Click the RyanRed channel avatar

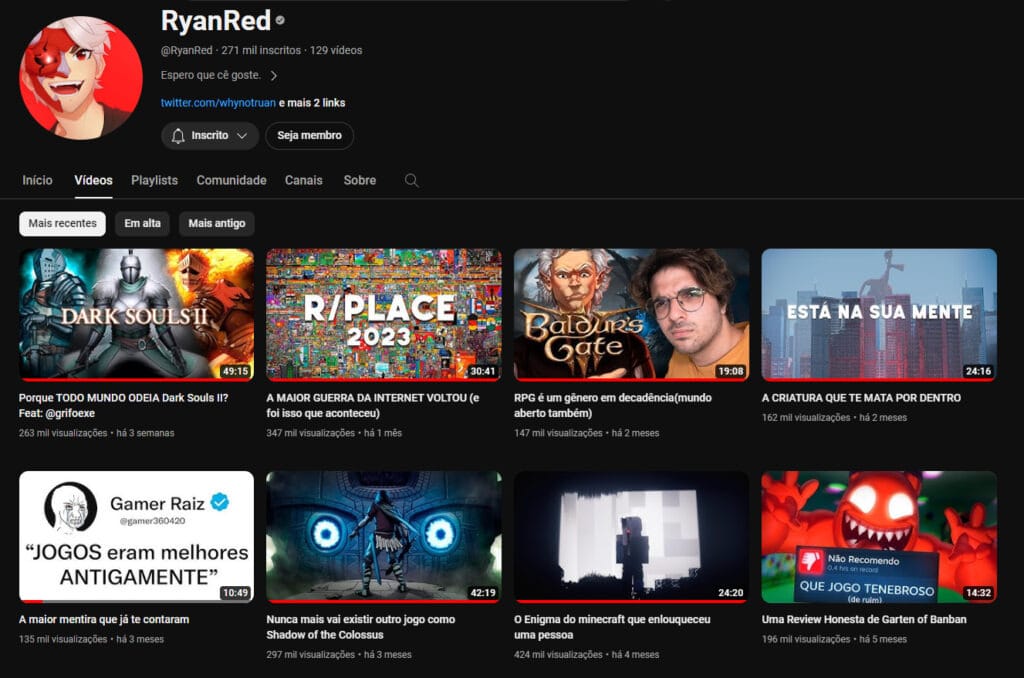(80, 77)
